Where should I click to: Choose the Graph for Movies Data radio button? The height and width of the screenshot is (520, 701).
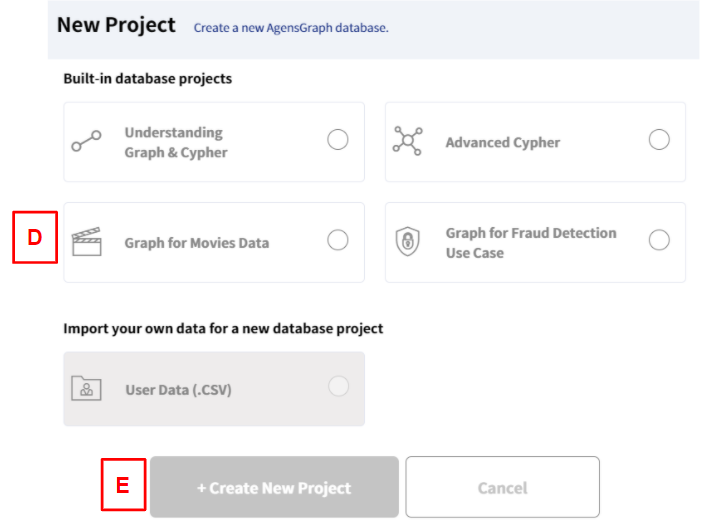pos(338,240)
